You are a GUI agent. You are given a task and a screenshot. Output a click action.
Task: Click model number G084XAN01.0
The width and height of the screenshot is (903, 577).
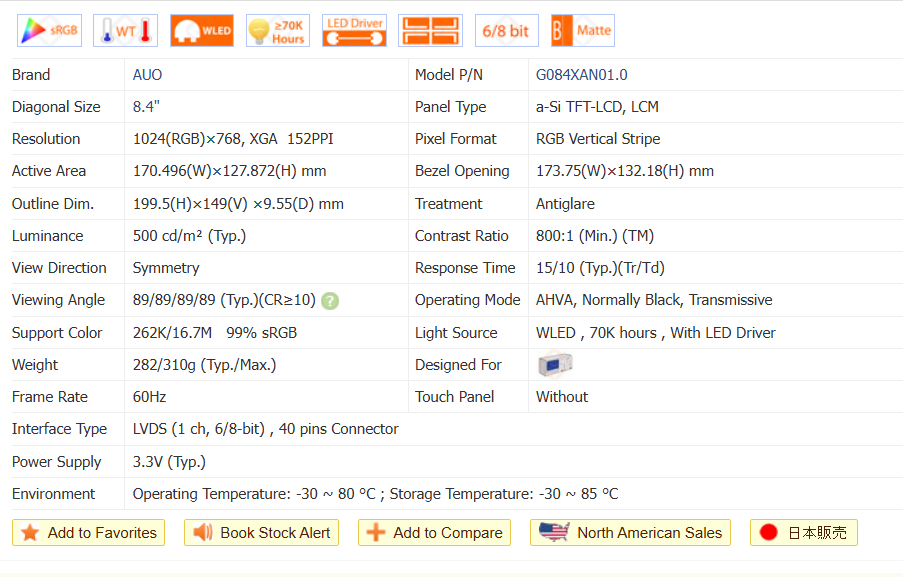[x=581, y=75]
